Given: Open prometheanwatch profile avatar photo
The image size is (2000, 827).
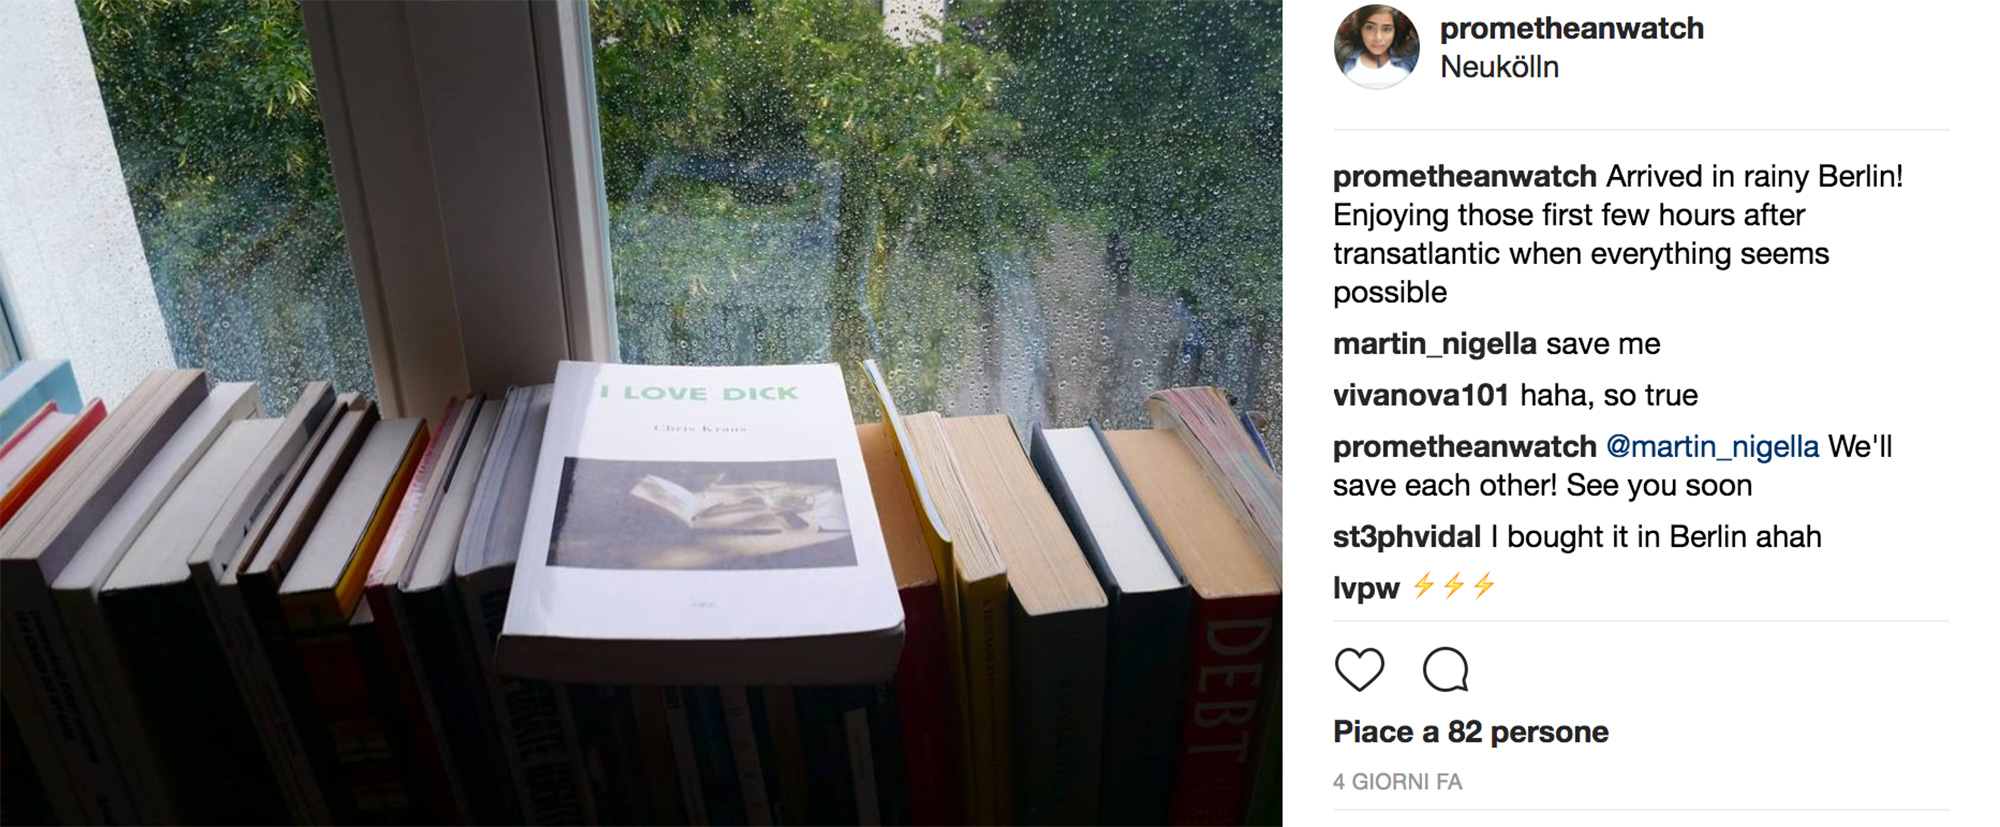Looking at the screenshot, I should pos(1377,47).
